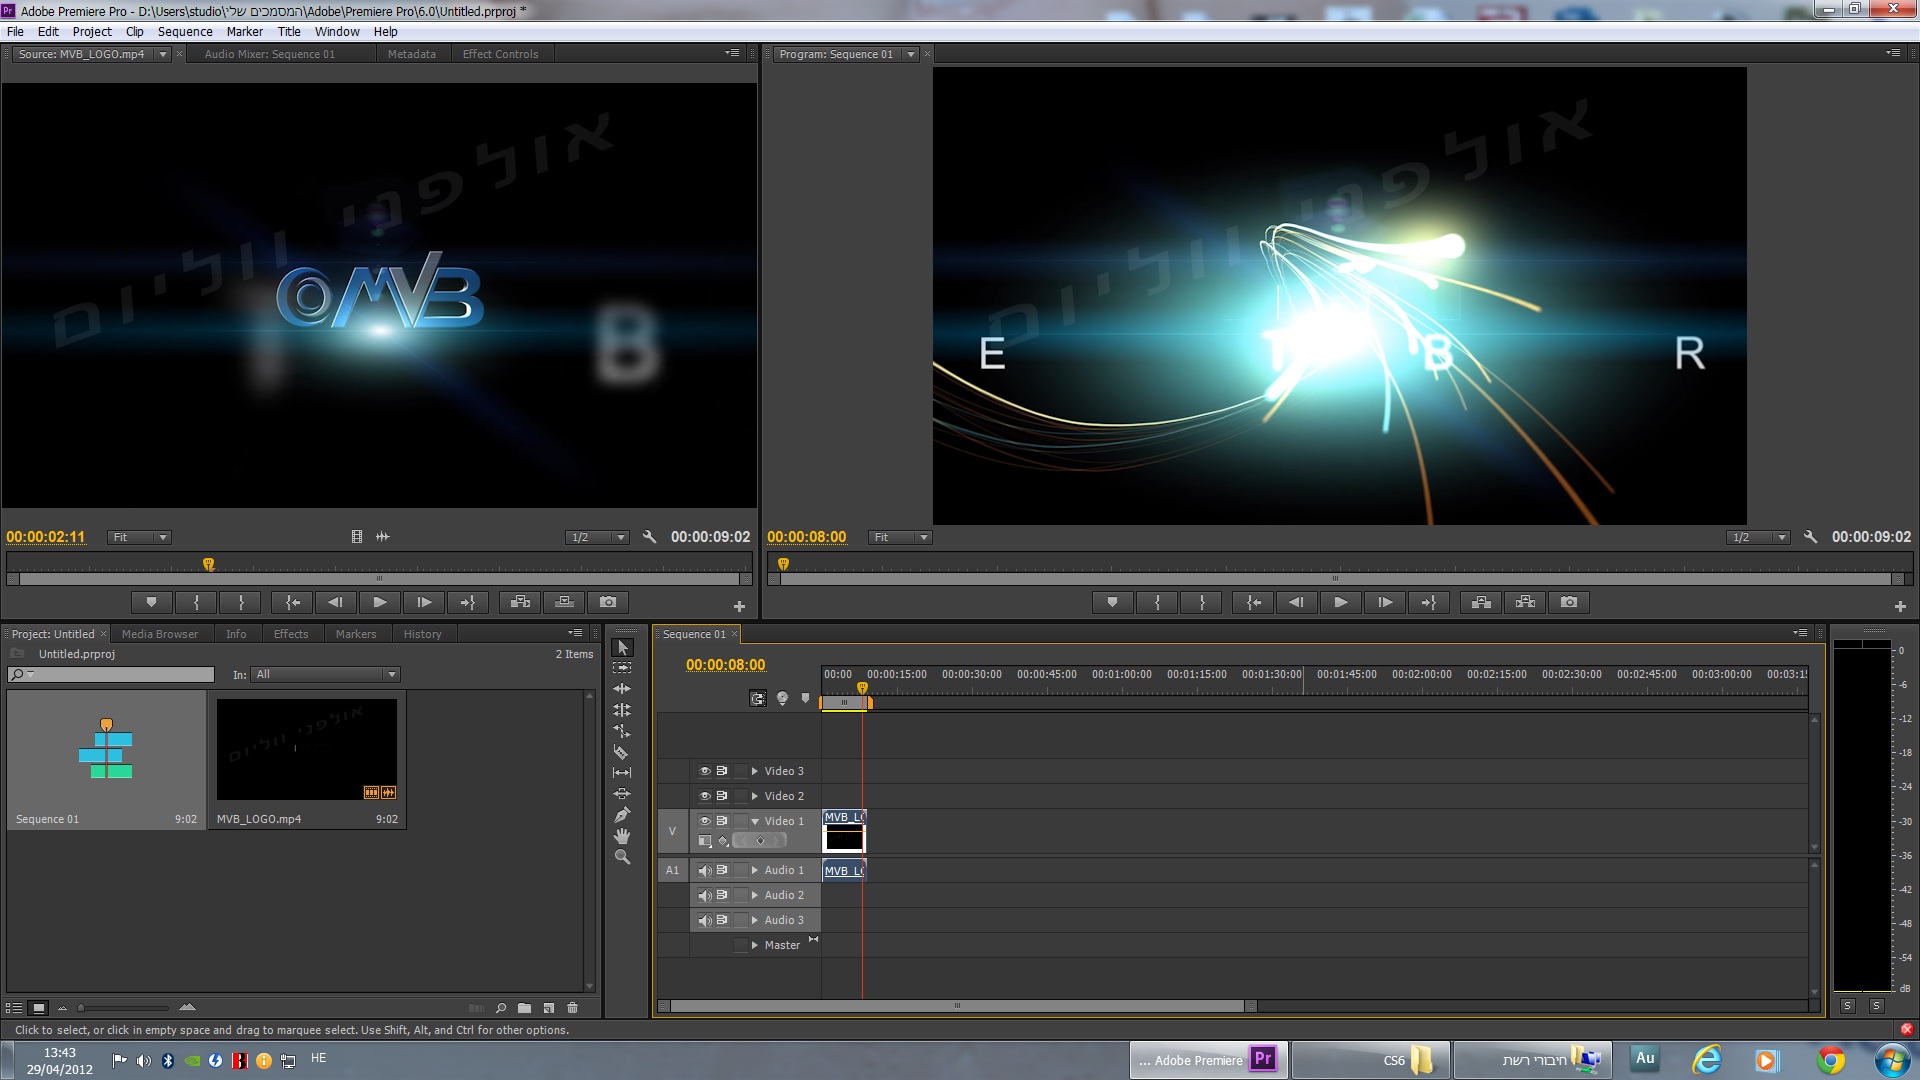1920x1080 pixels.
Task: Select the Hand tool
Action: (621, 836)
